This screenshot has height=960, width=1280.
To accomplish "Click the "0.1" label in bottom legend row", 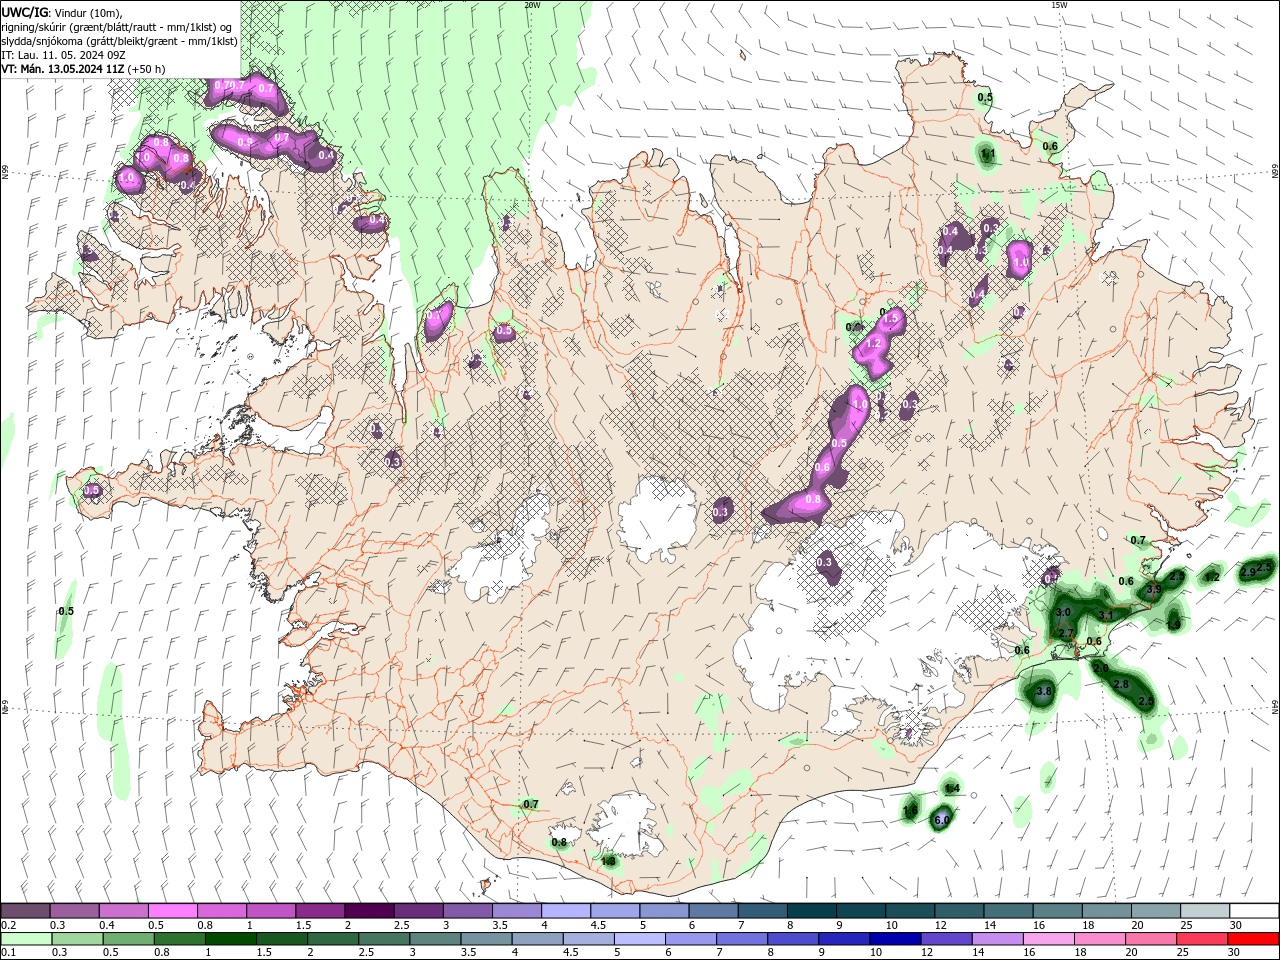I will point(9,953).
